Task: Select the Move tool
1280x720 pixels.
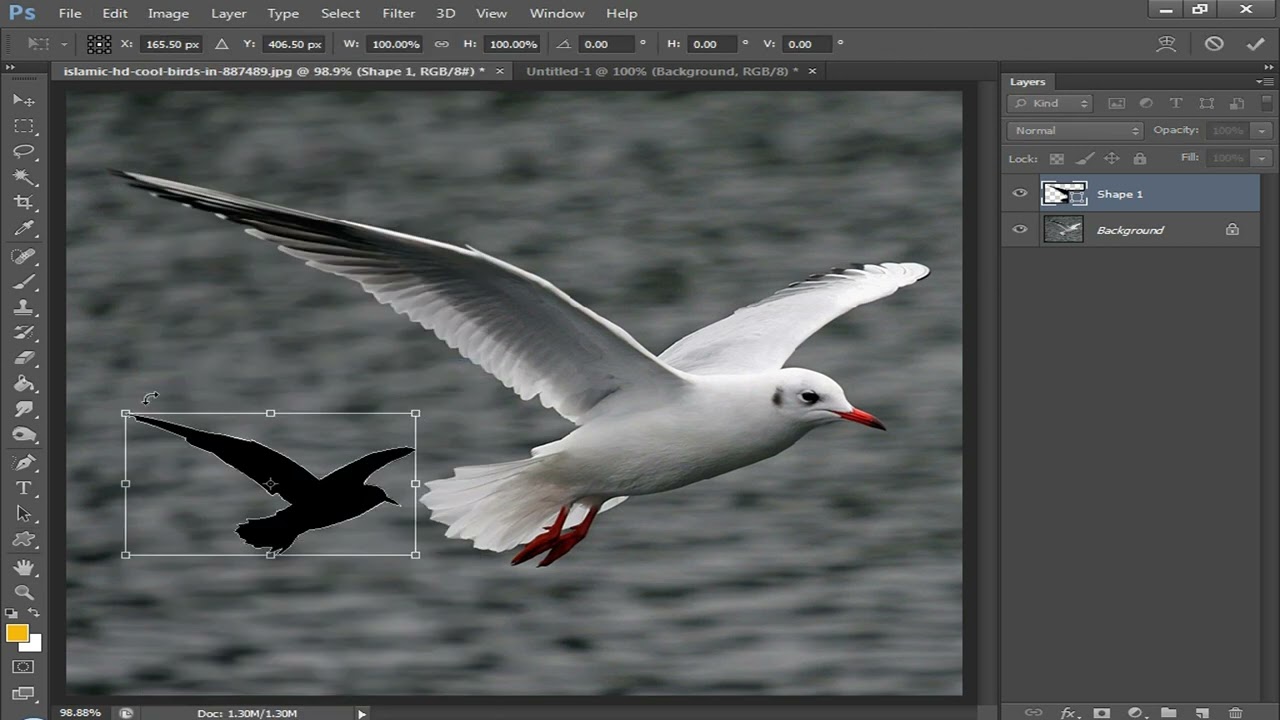Action: [x=23, y=100]
